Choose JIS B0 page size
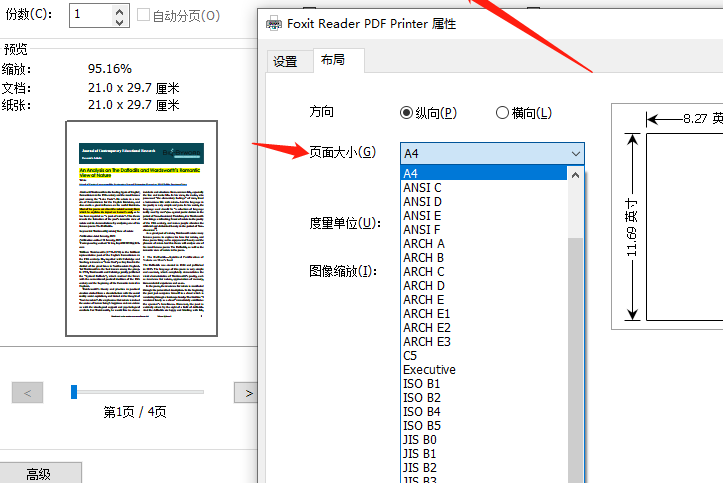The width and height of the screenshot is (723, 483). coord(484,440)
